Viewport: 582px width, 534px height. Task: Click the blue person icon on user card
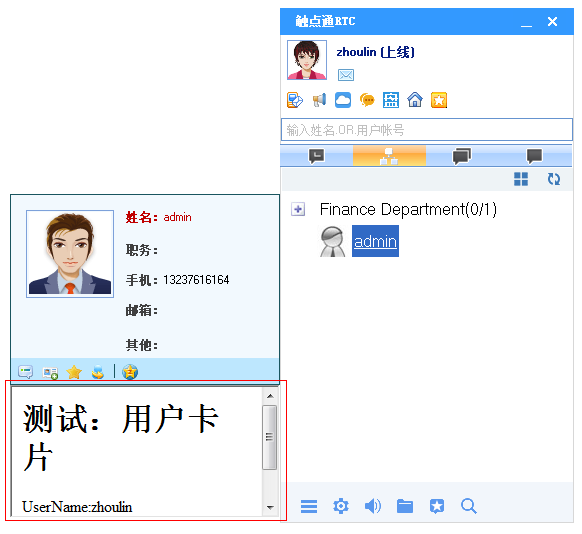tap(98, 372)
